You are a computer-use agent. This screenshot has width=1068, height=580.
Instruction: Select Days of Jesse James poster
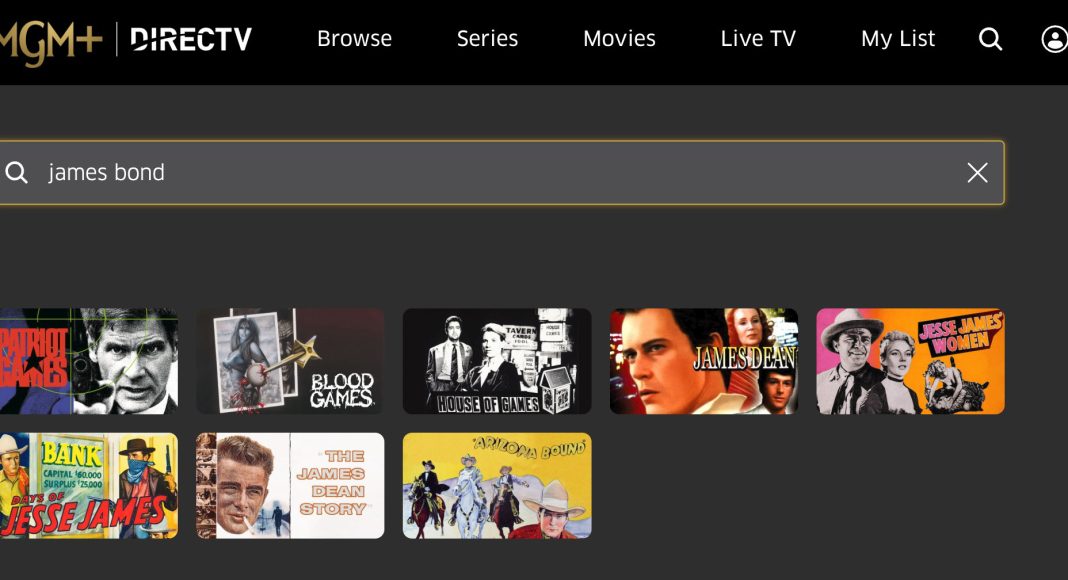[89, 485]
